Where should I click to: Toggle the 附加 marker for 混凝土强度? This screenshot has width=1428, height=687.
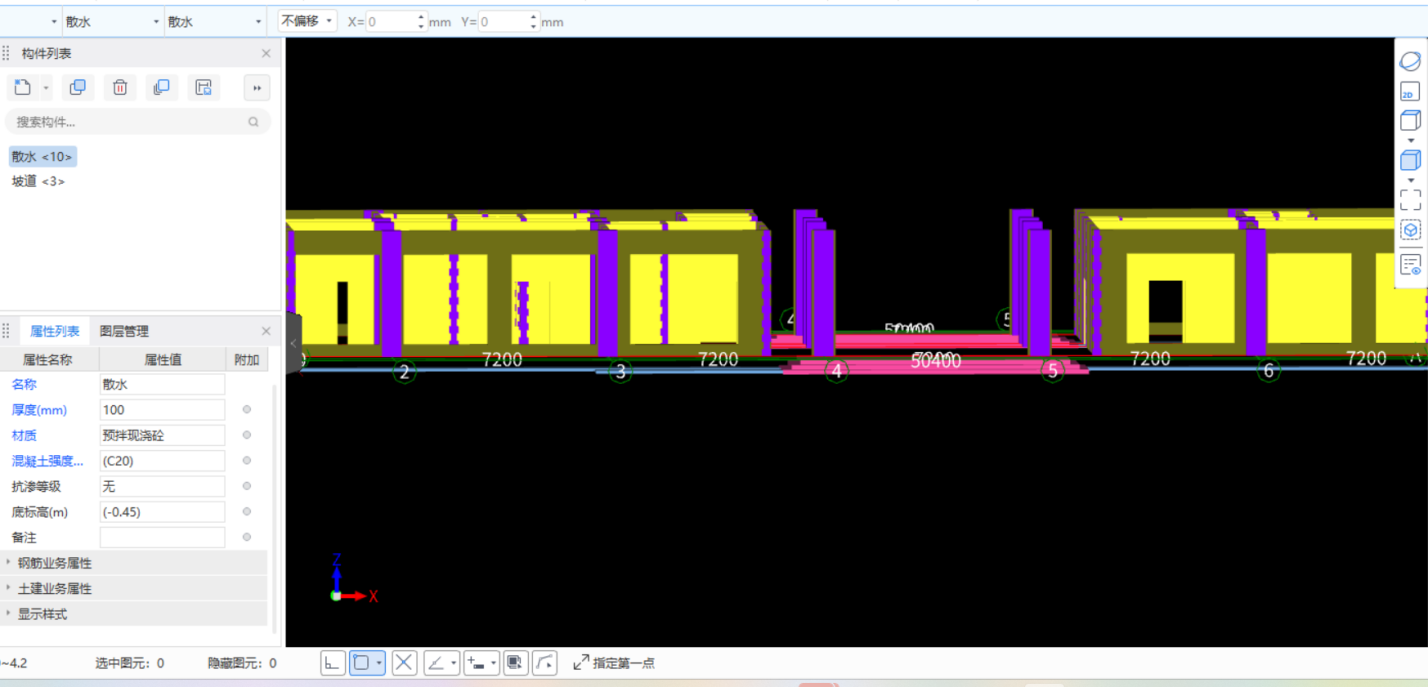(x=247, y=461)
